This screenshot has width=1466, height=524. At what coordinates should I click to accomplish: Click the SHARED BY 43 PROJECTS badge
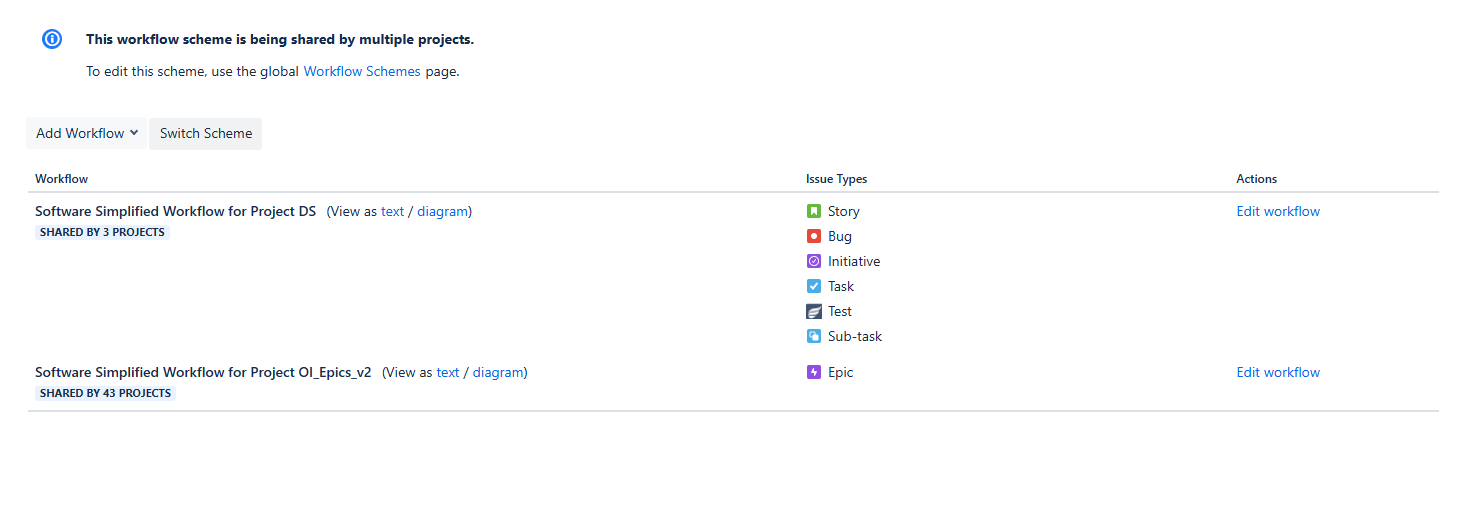click(105, 393)
